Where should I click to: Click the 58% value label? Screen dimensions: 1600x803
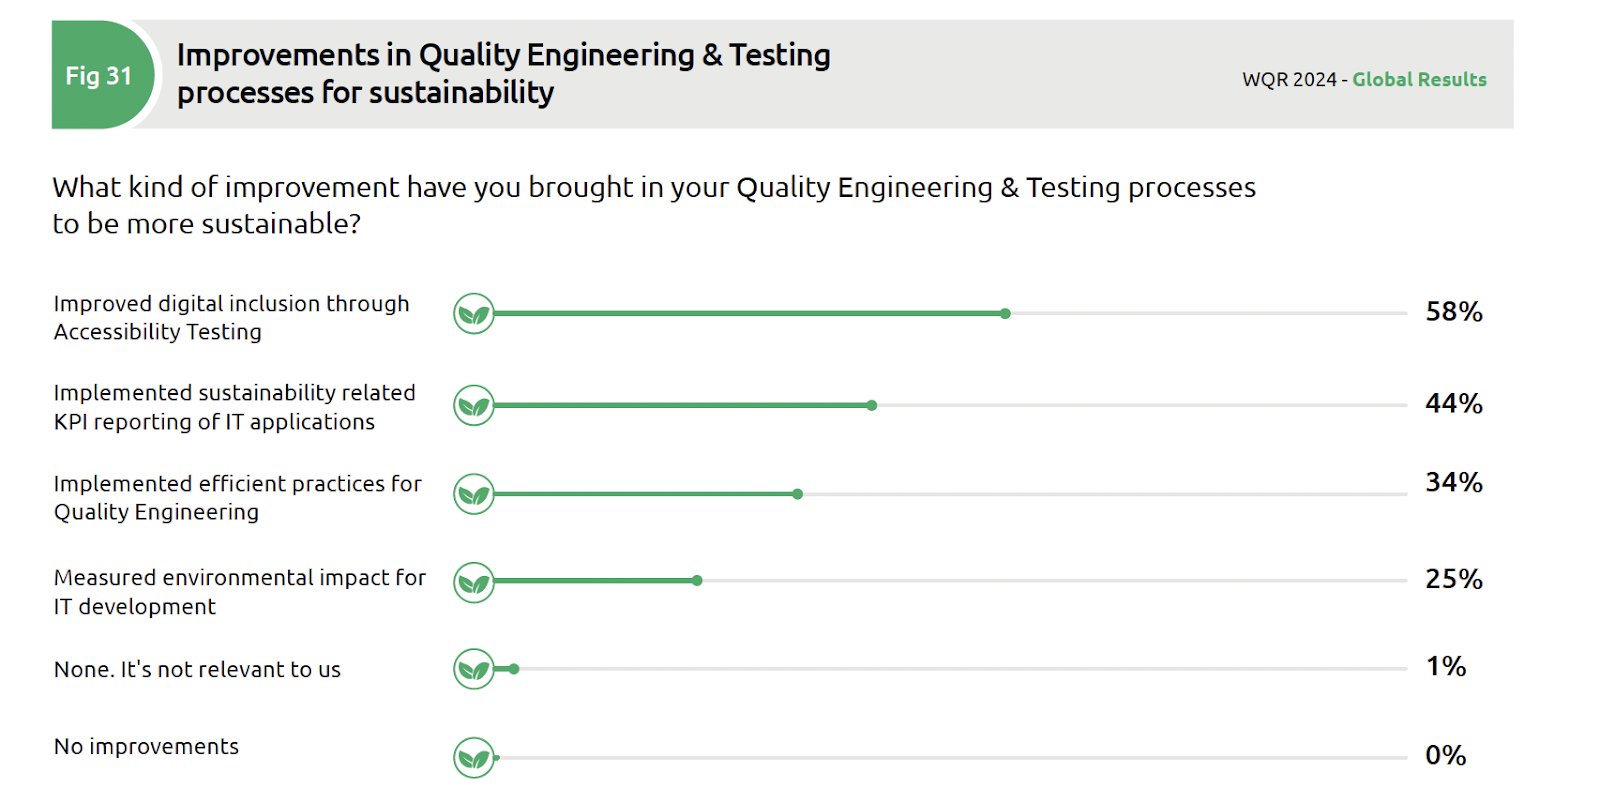(1453, 312)
